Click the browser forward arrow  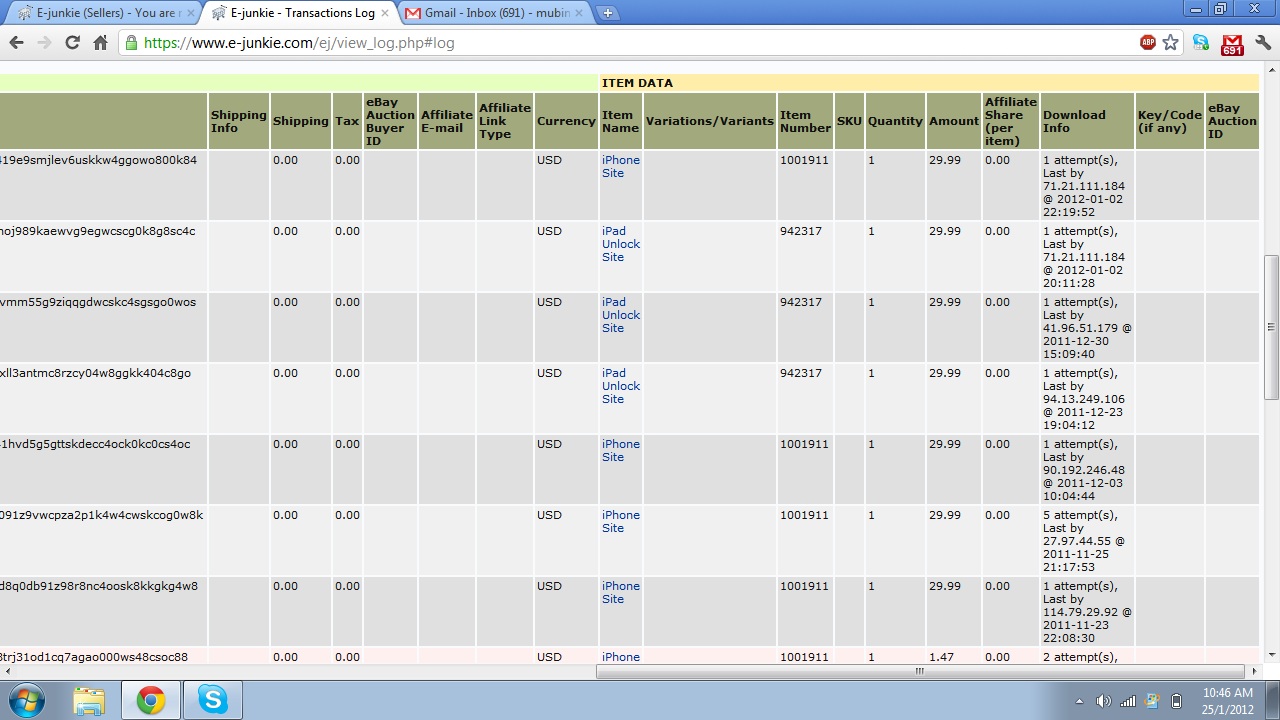tap(44, 43)
